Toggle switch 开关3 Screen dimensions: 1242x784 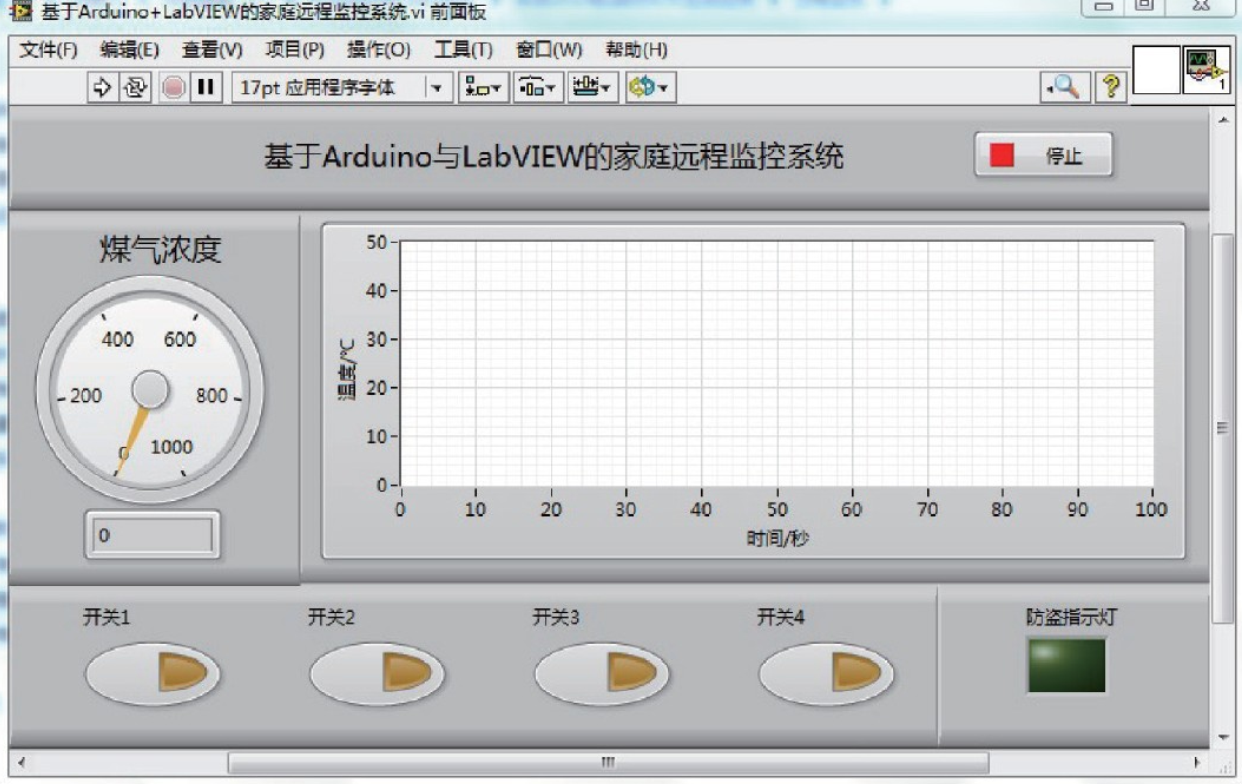point(602,673)
